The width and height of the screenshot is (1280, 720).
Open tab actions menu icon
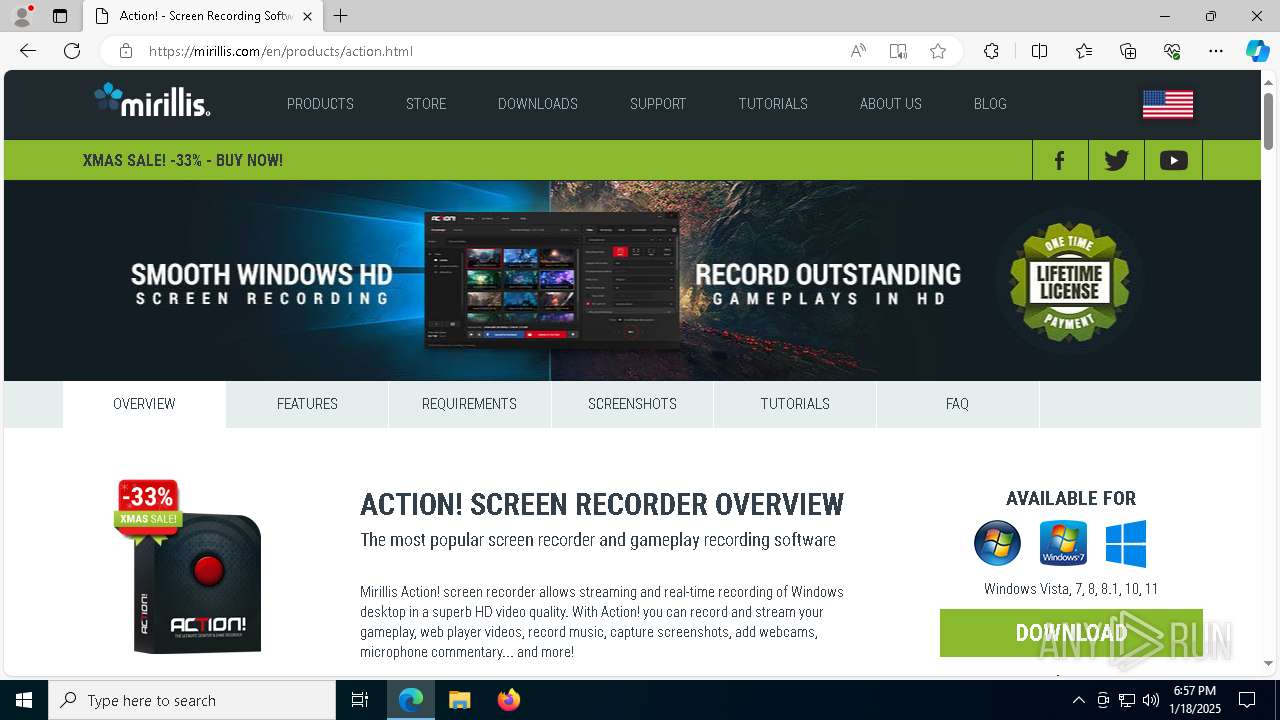(60, 16)
